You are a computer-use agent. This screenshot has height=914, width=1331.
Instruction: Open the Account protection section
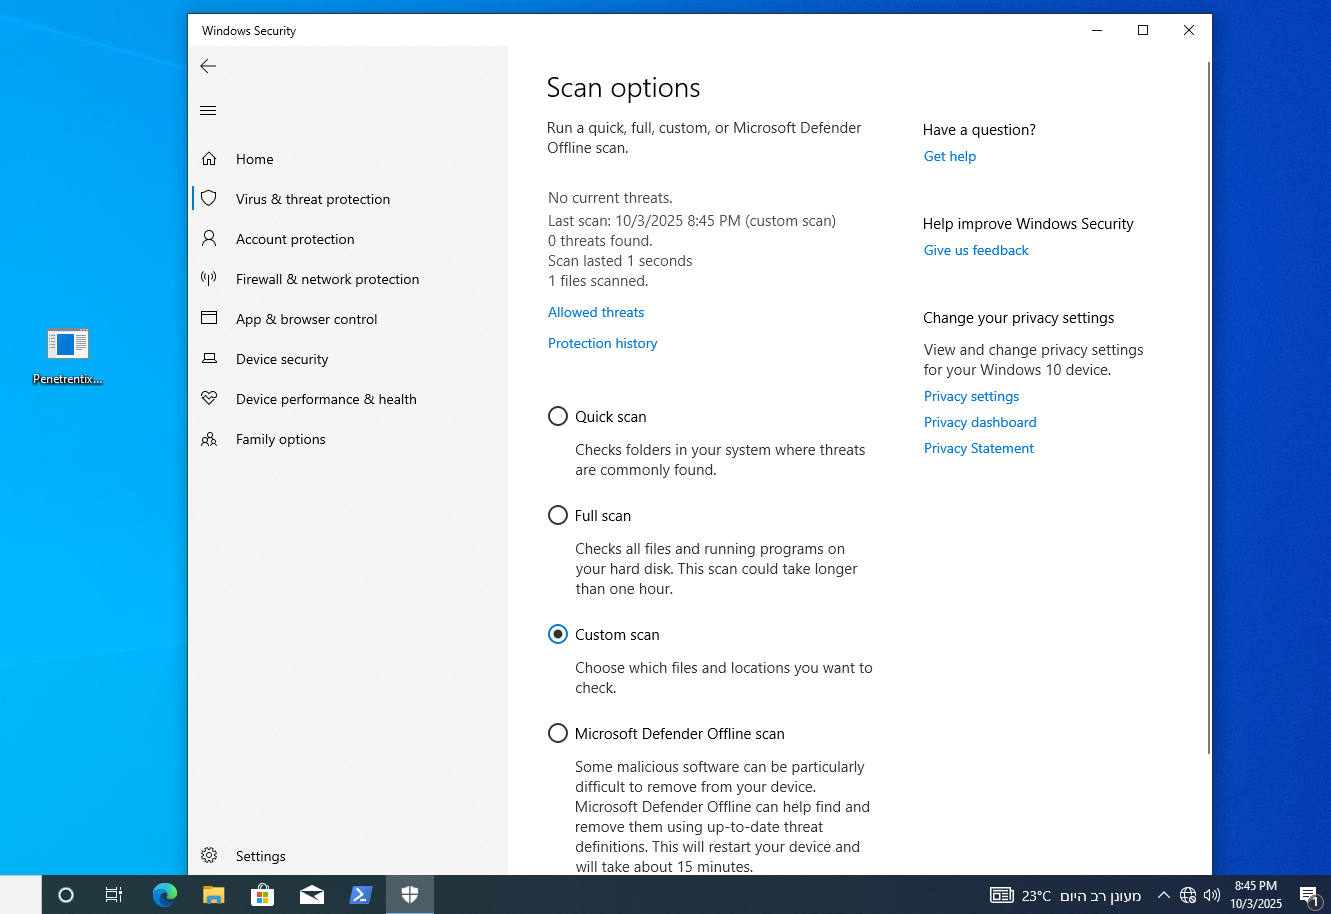tap(294, 239)
